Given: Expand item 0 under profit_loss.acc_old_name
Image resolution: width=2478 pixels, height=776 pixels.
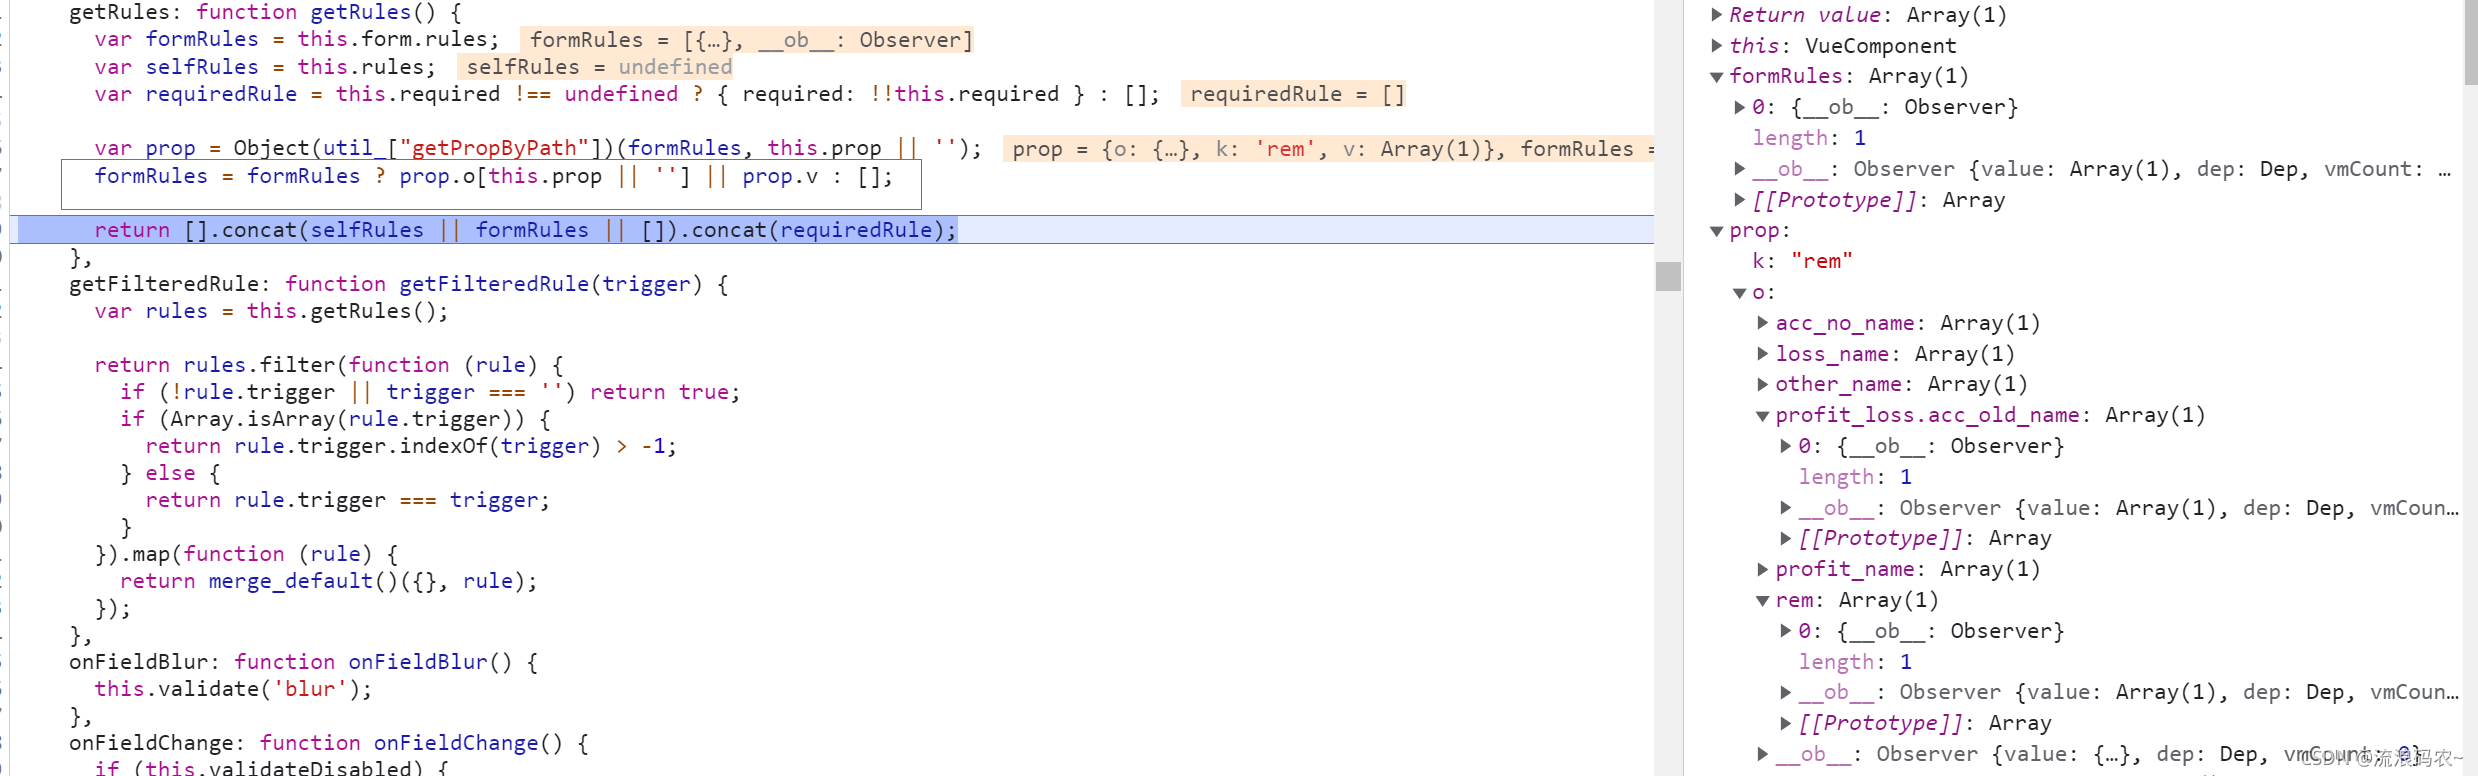Looking at the screenshot, I should [x=1785, y=447].
